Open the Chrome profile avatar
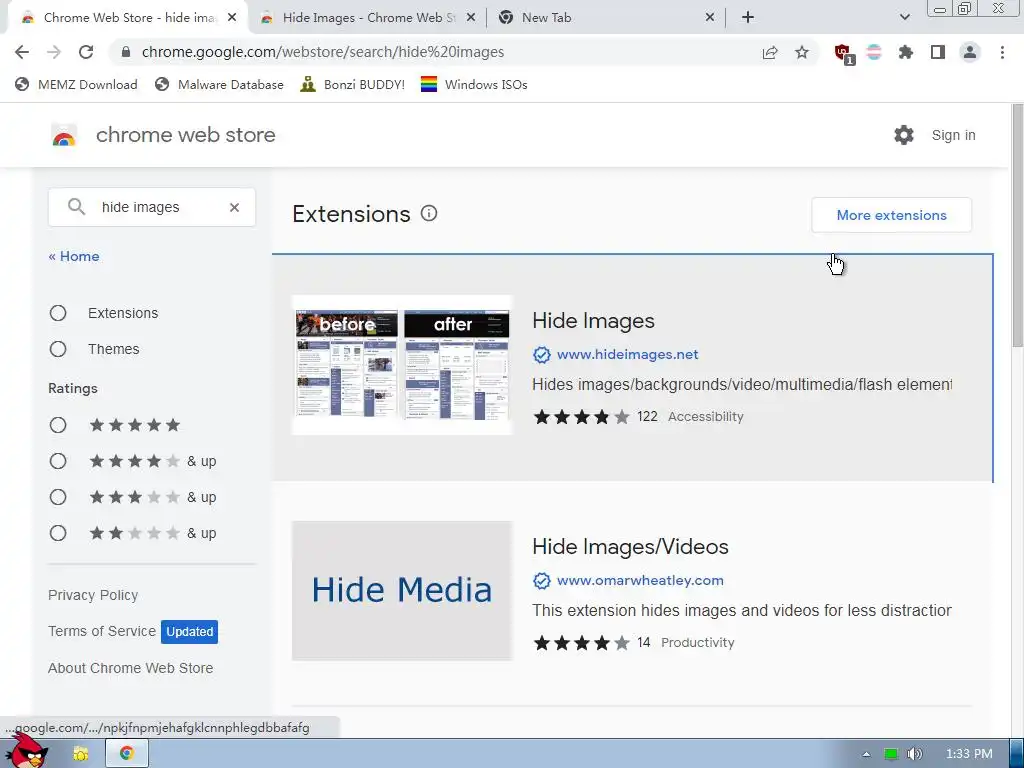Screen dimensions: 1024x768 pos(970,52)
